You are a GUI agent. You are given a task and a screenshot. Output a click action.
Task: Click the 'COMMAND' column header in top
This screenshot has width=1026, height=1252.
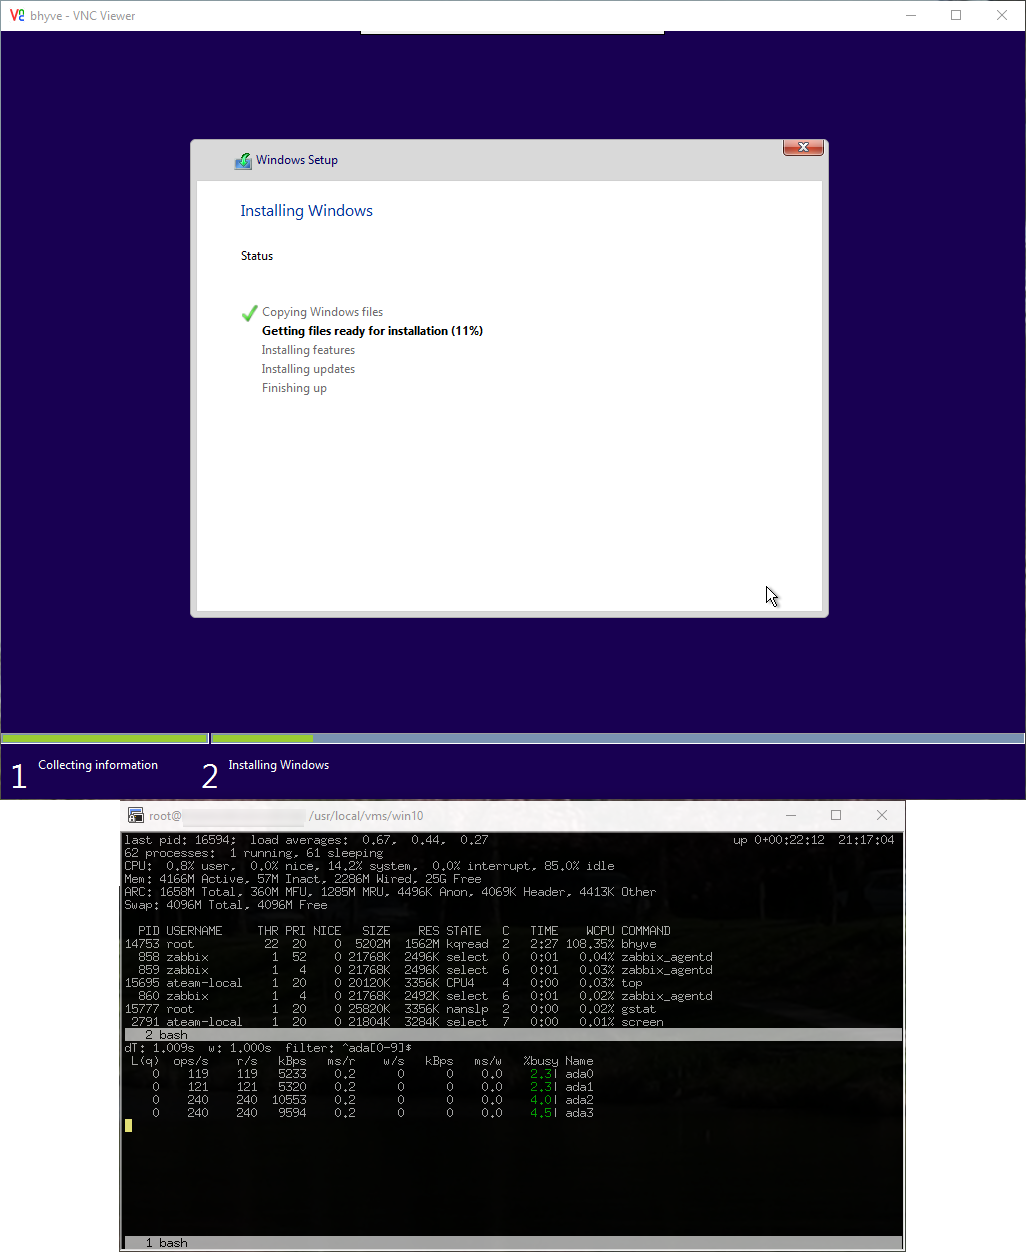point(646,931)
